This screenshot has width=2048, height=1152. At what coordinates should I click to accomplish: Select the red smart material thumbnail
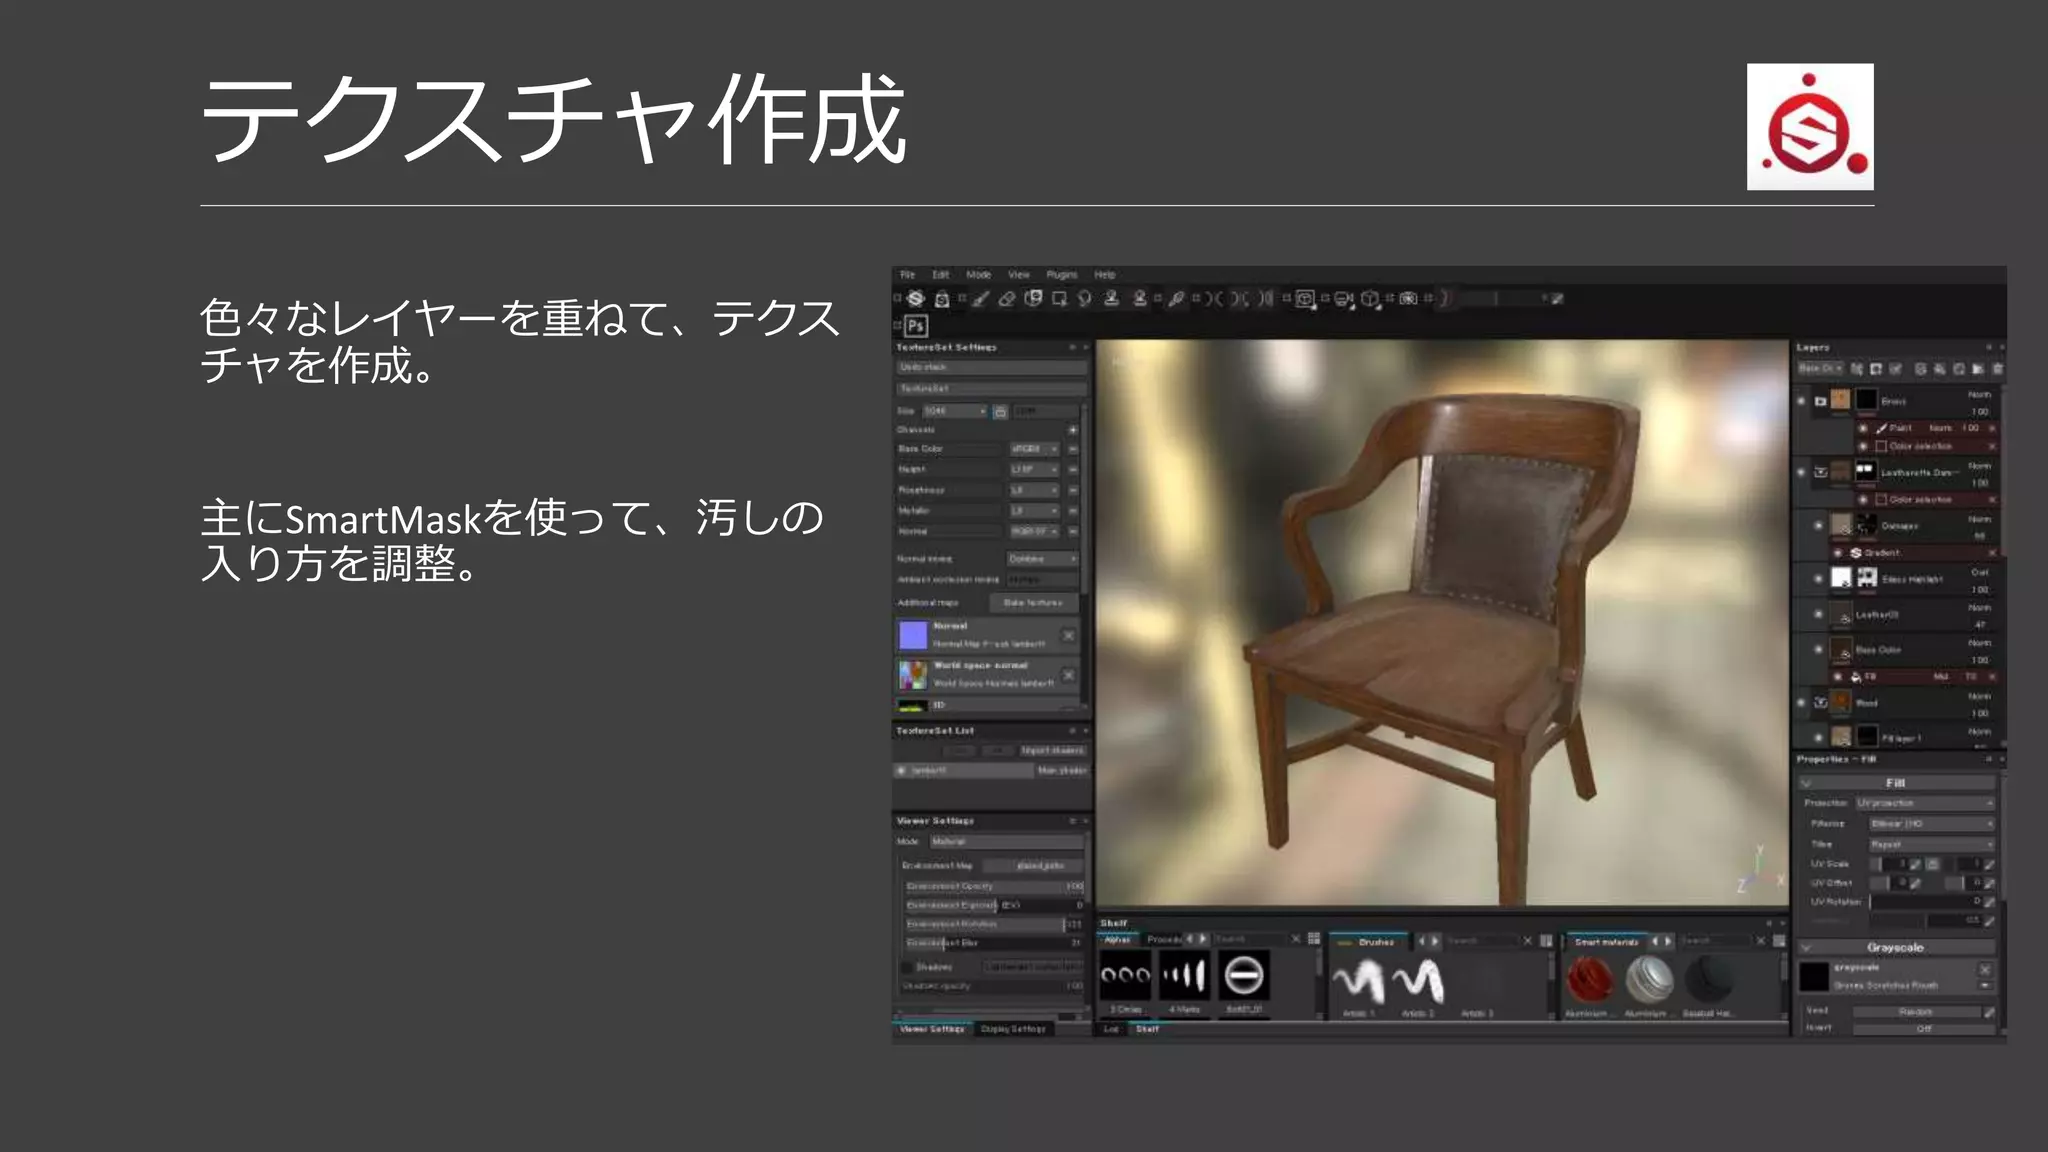coord(1589,979)
